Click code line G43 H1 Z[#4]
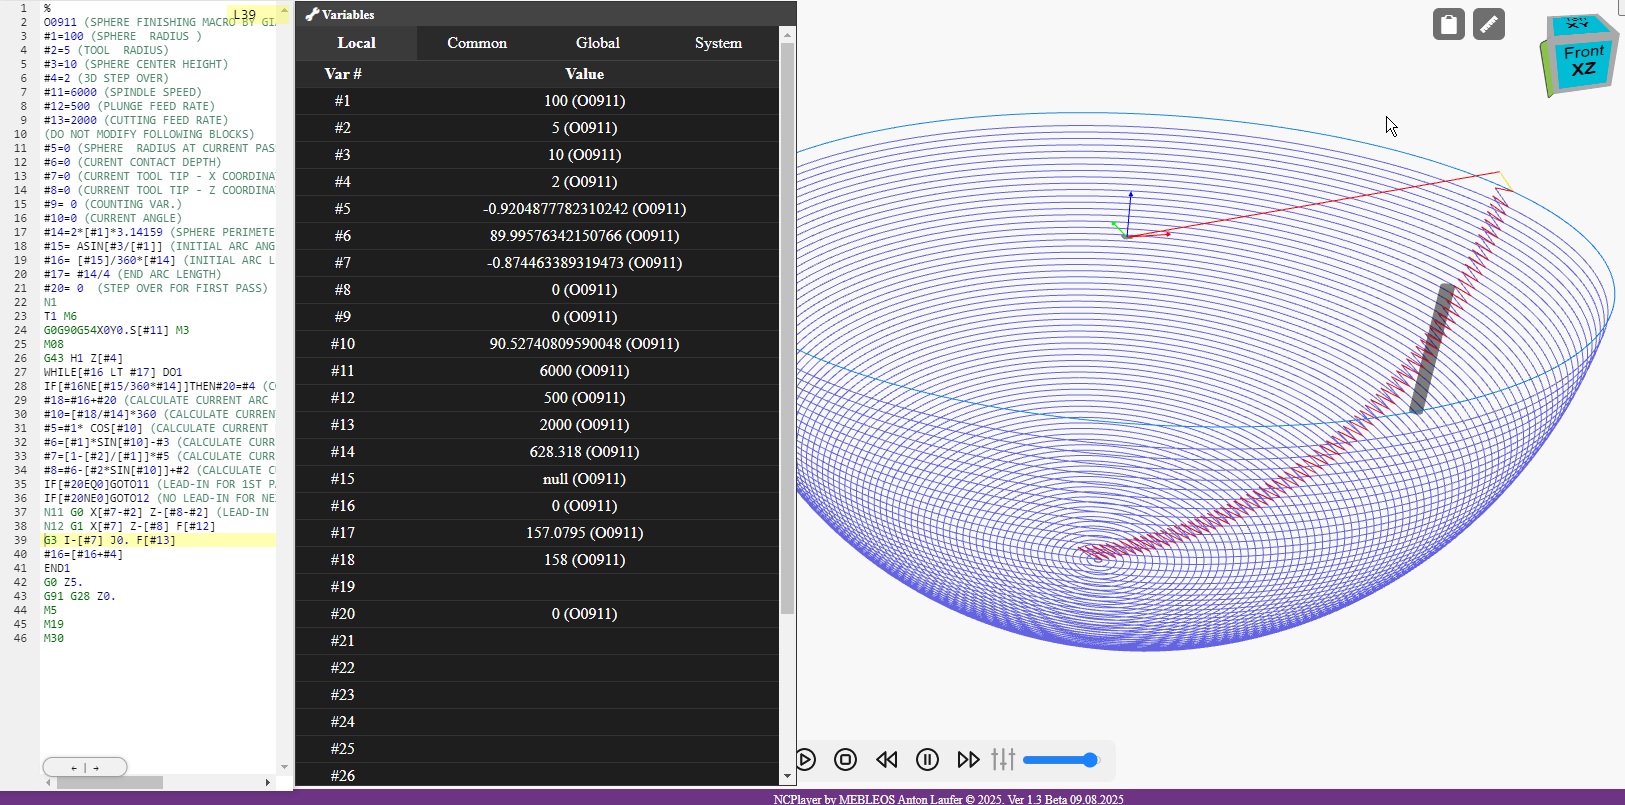Screen dimensions: 1625x805 pyautogui.click(x=83, y=358)
